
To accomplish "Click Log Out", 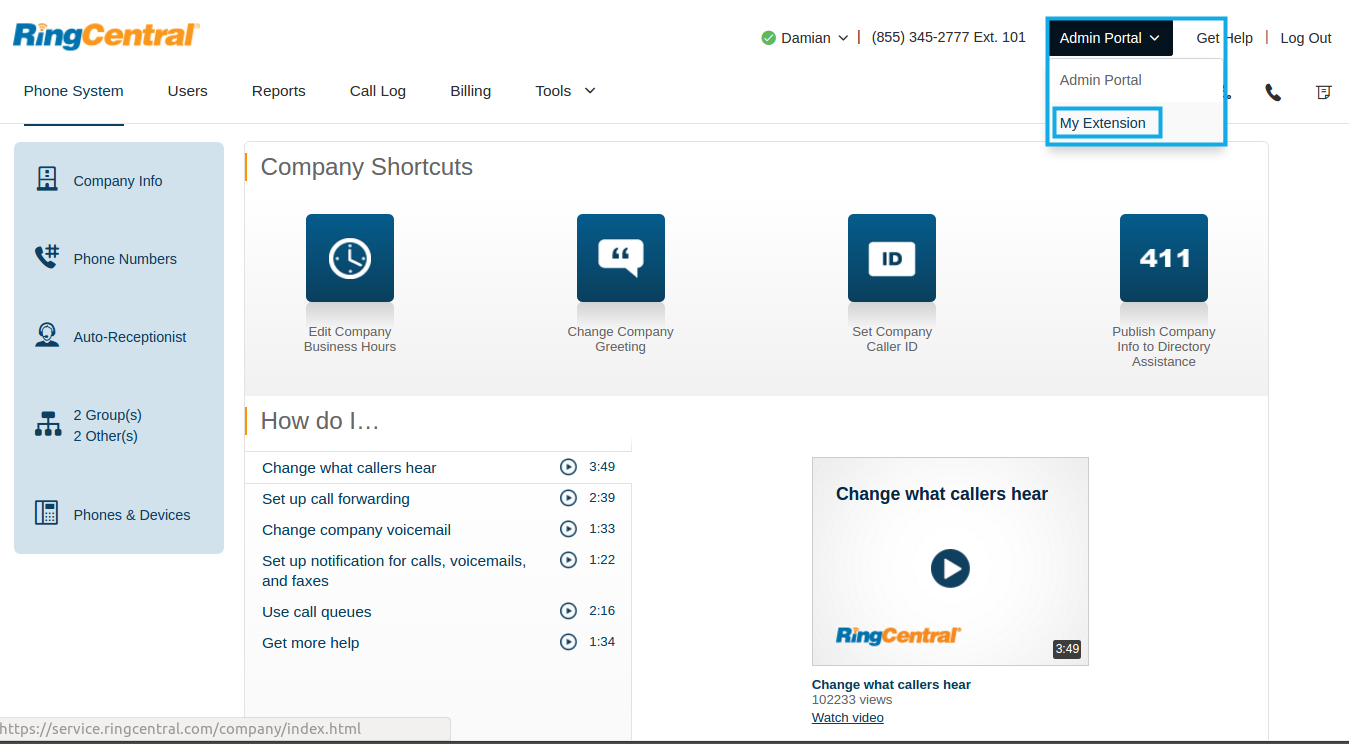I will pos(1306,38).
